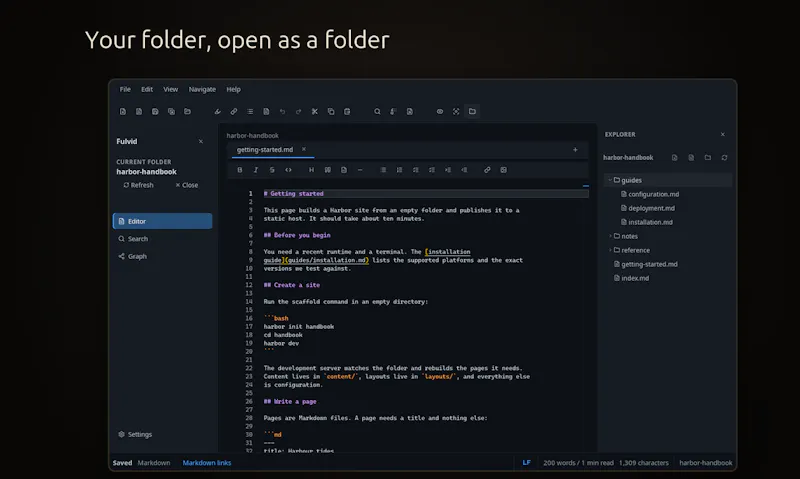The image size is (800, 479).
Task: Click the Refresh button under harbor-handbook
Action: pos(138,185)
